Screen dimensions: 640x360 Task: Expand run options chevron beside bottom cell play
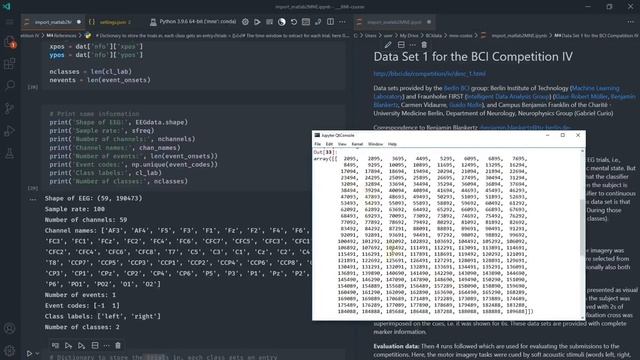(x=37, y=353)
